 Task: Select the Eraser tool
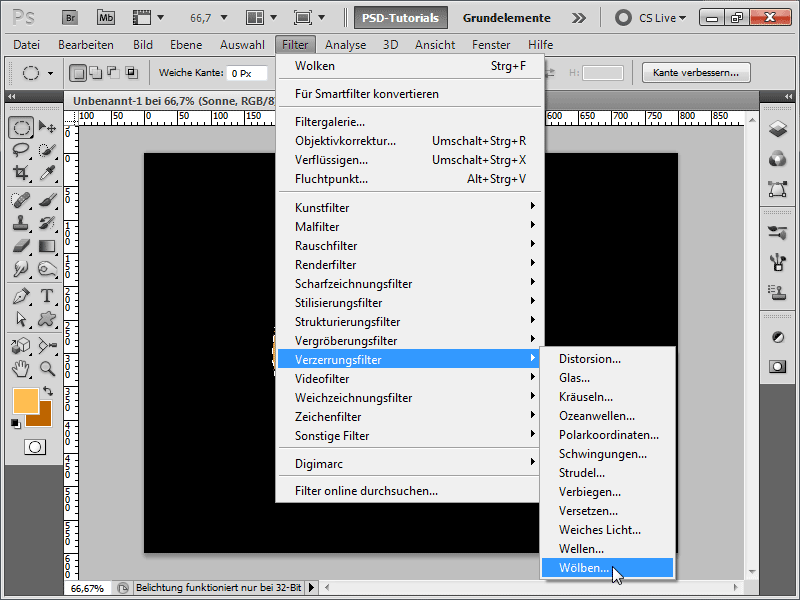tap(21, 246)
